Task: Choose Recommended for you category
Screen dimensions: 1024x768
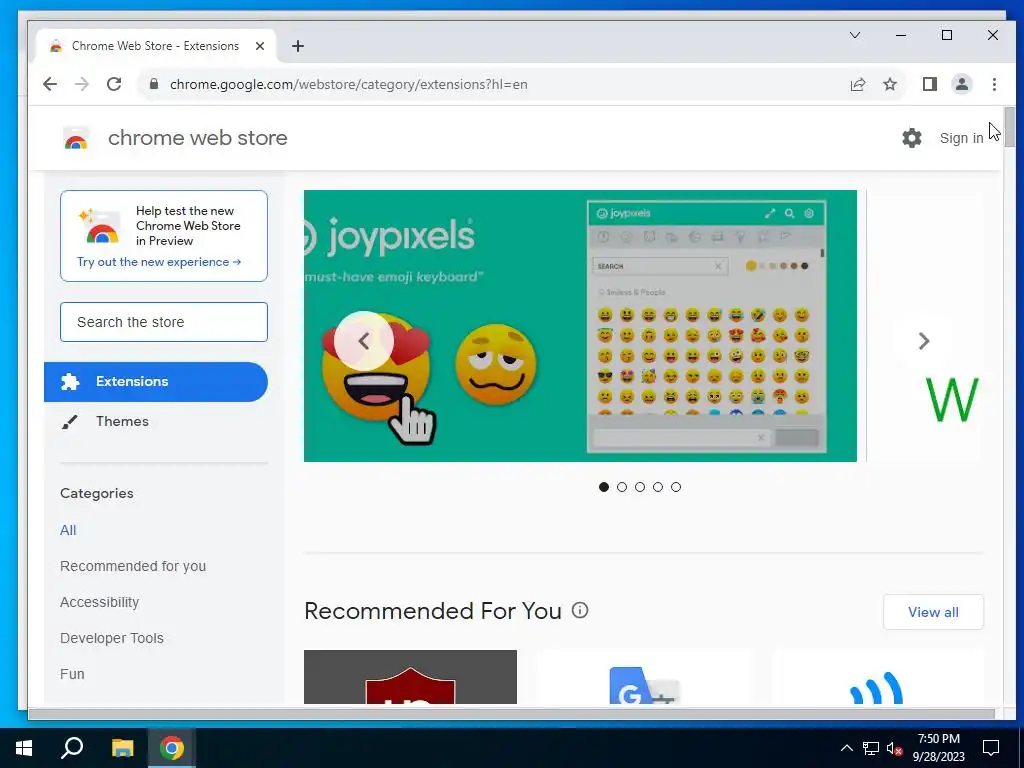Action: tap(133, 566)
